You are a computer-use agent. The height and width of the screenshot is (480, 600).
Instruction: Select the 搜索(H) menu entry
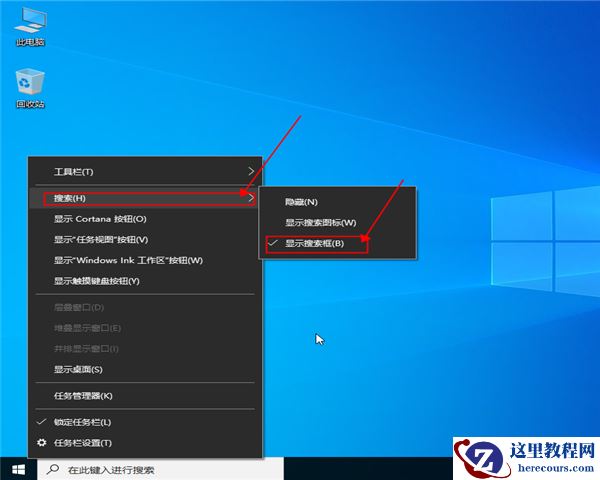click(x=145, y=198)
